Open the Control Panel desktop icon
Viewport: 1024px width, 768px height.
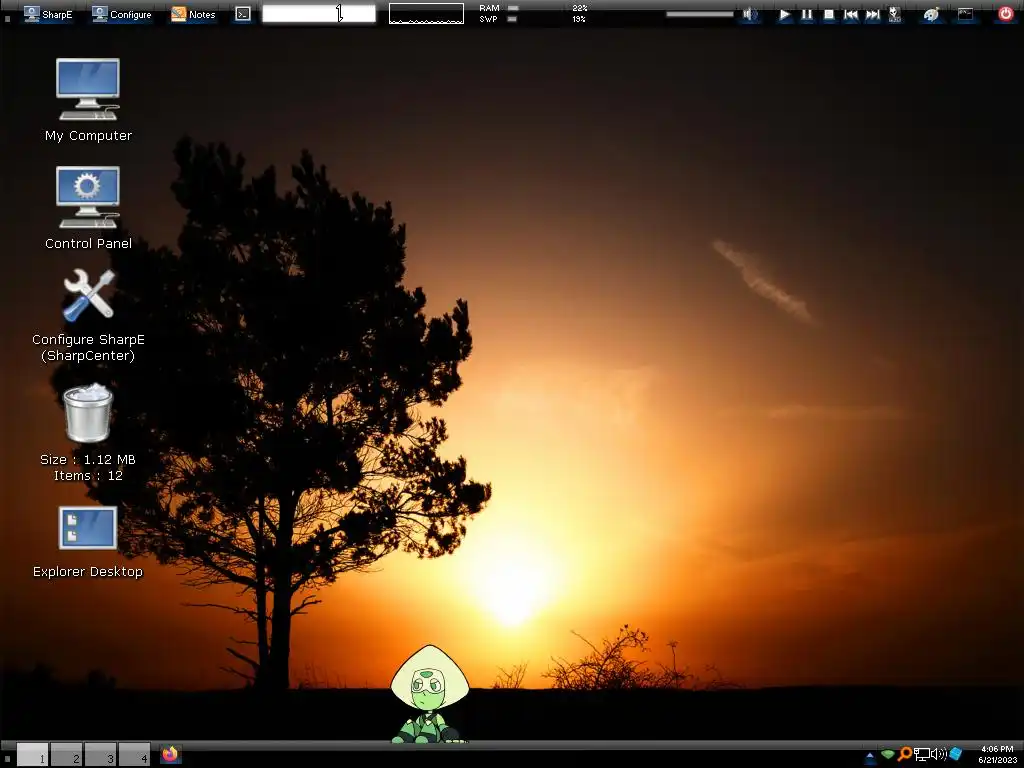88,197
